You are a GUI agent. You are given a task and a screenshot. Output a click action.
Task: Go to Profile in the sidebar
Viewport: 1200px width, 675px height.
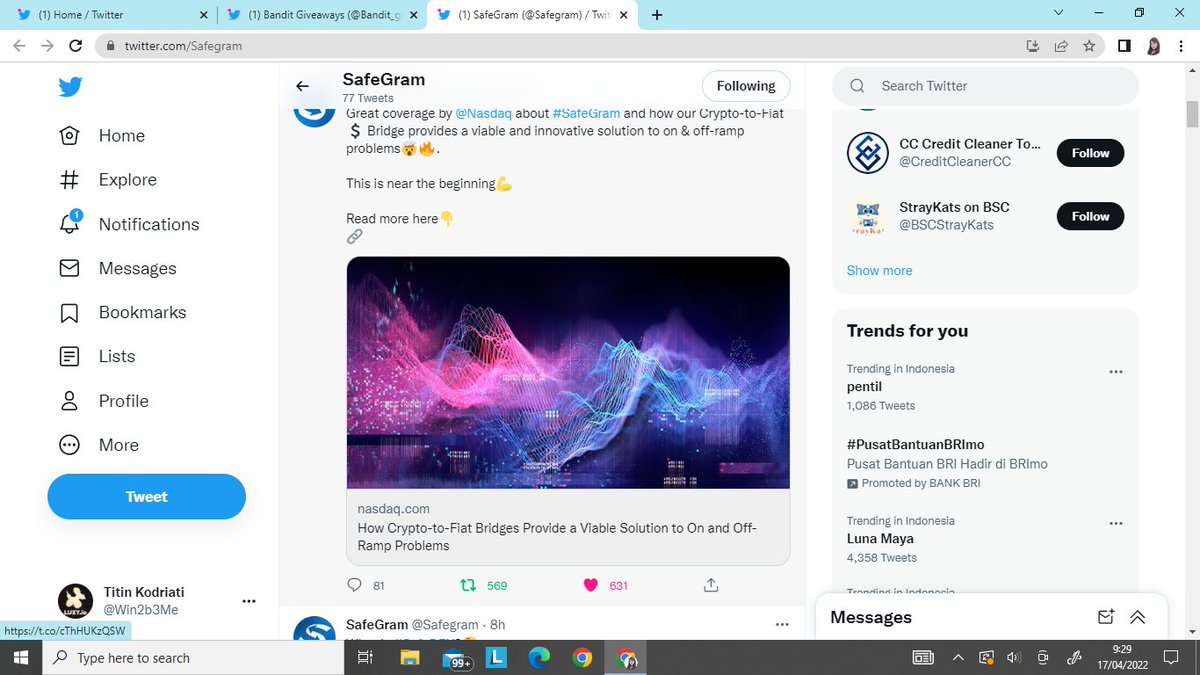point(104,401)
